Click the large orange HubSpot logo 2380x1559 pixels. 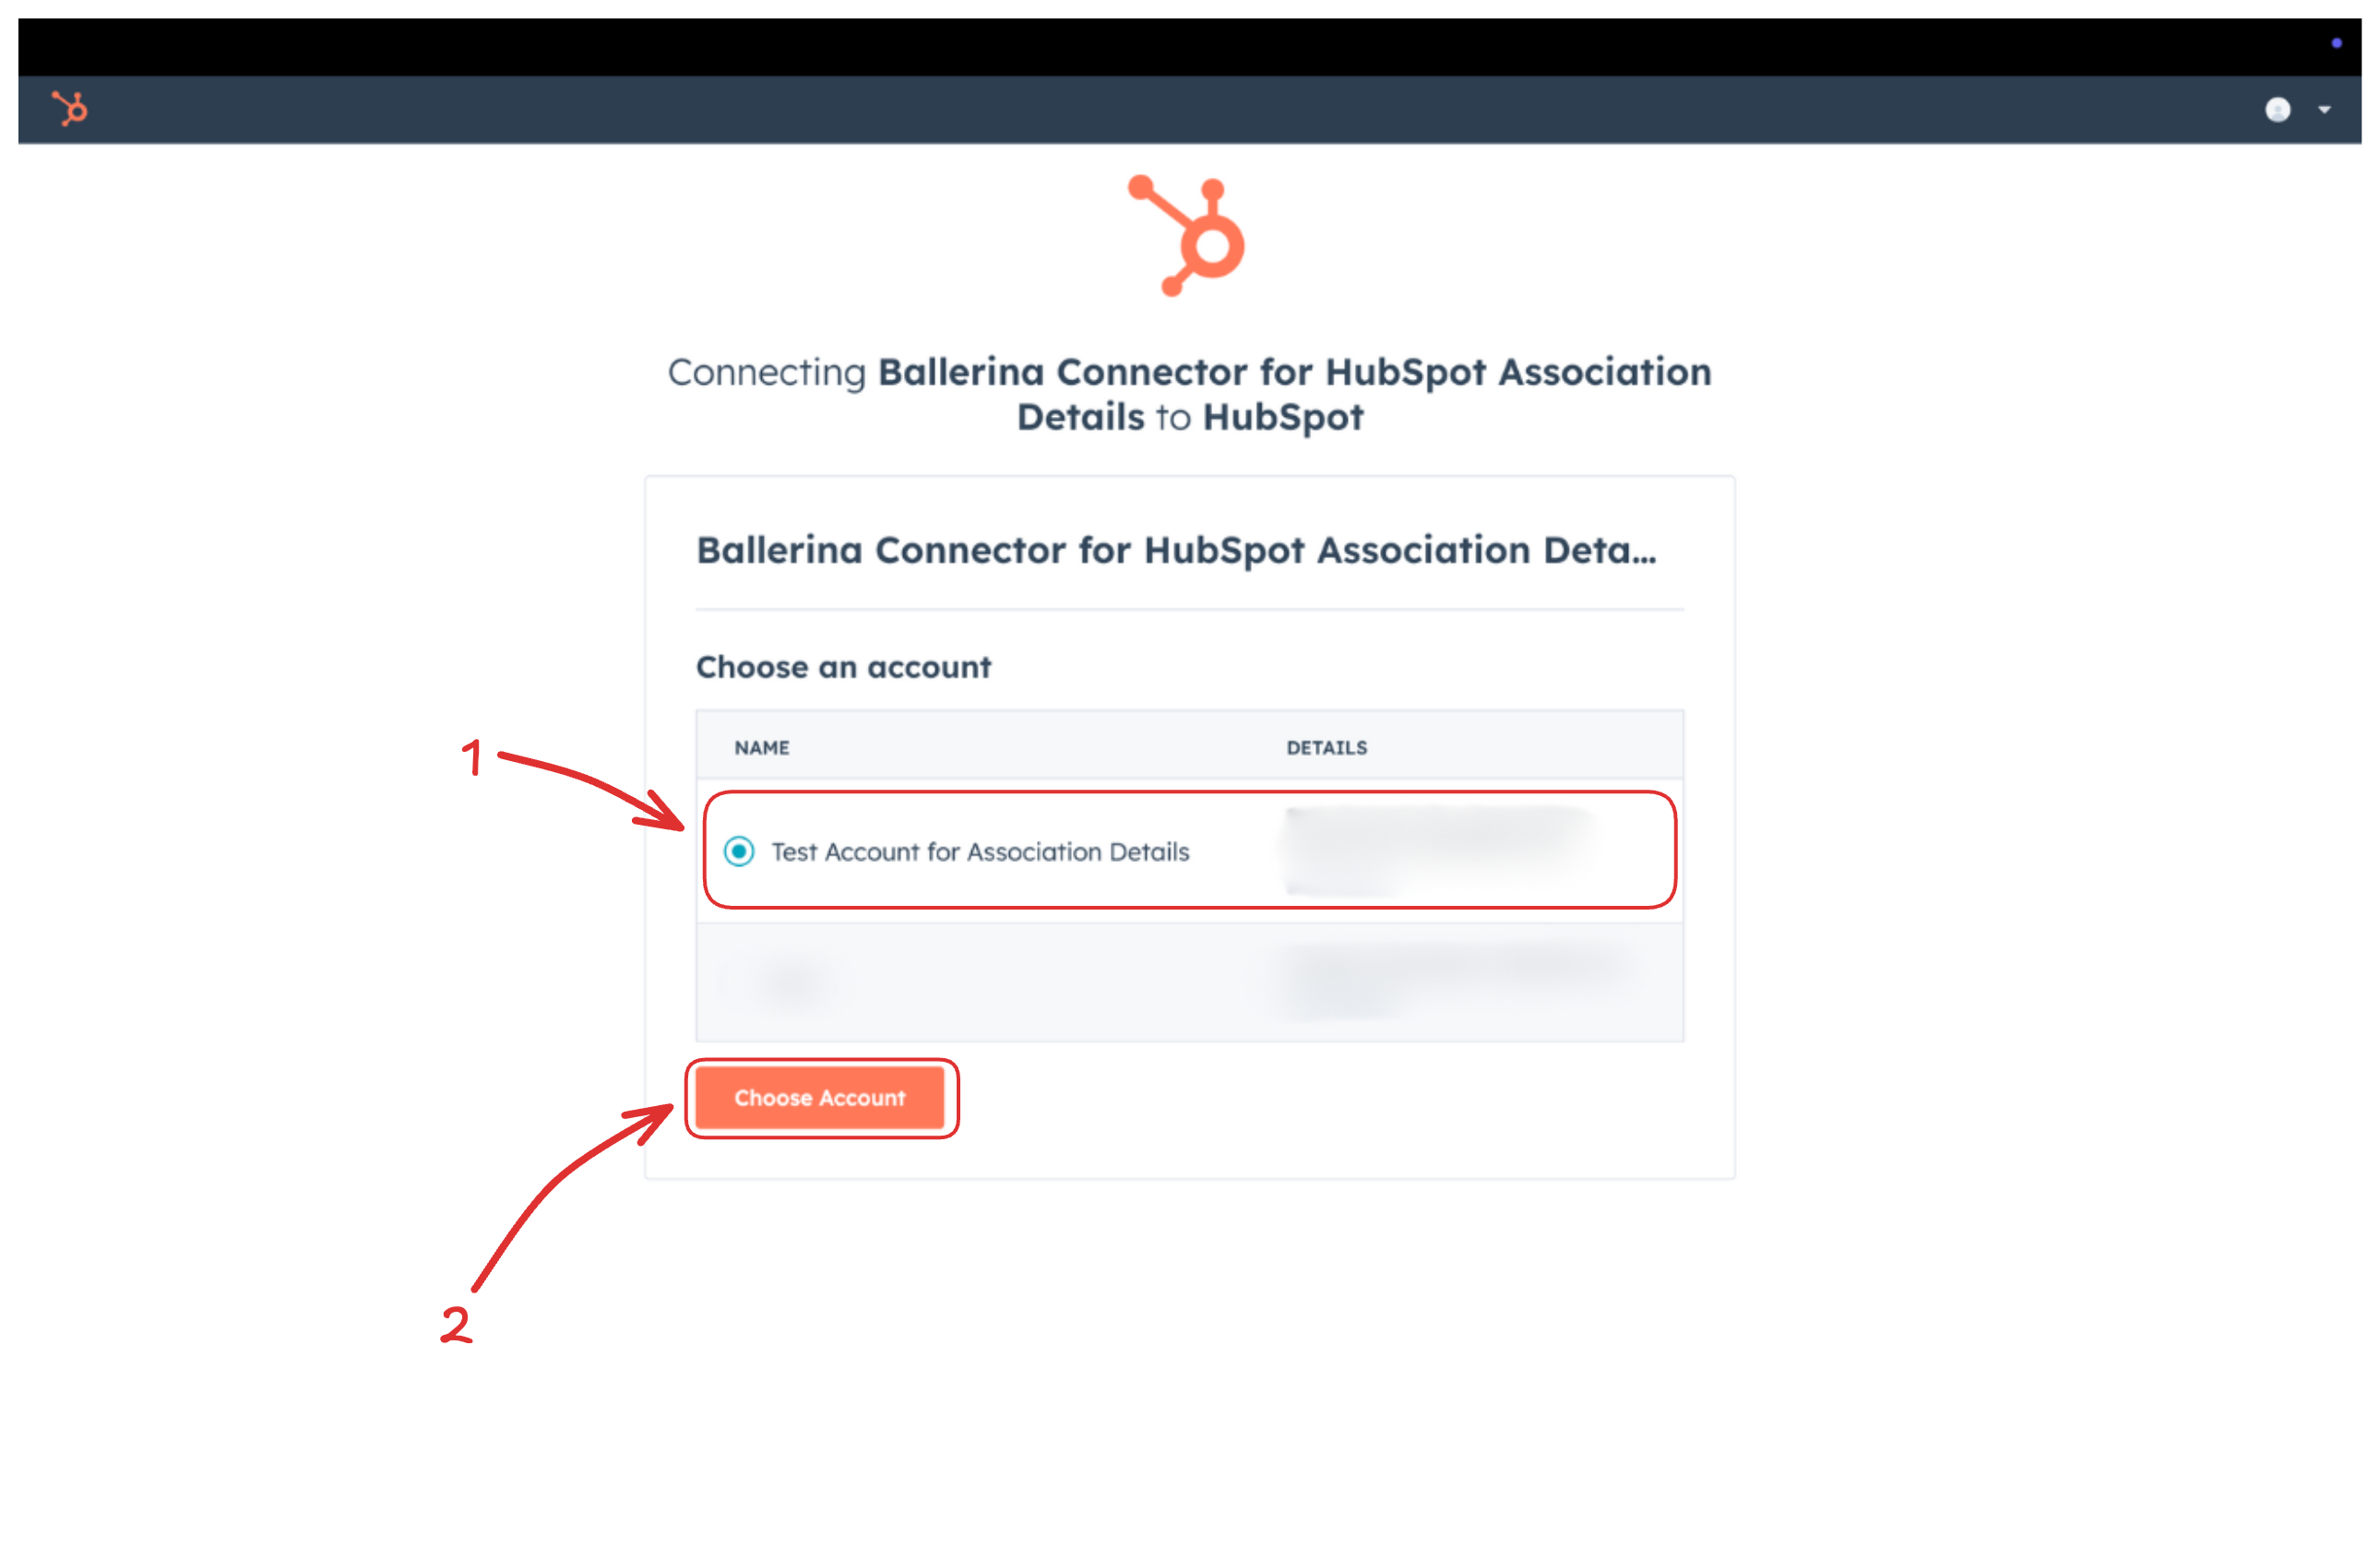(1189, 236)
